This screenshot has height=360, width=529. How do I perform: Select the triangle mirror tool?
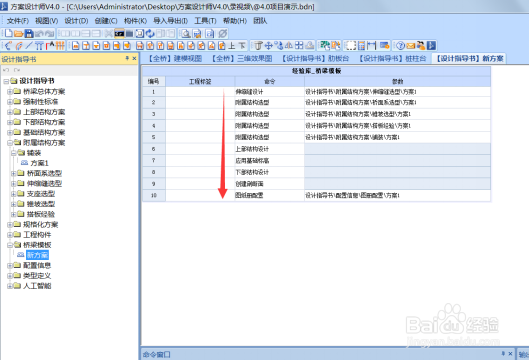[289, 45]
